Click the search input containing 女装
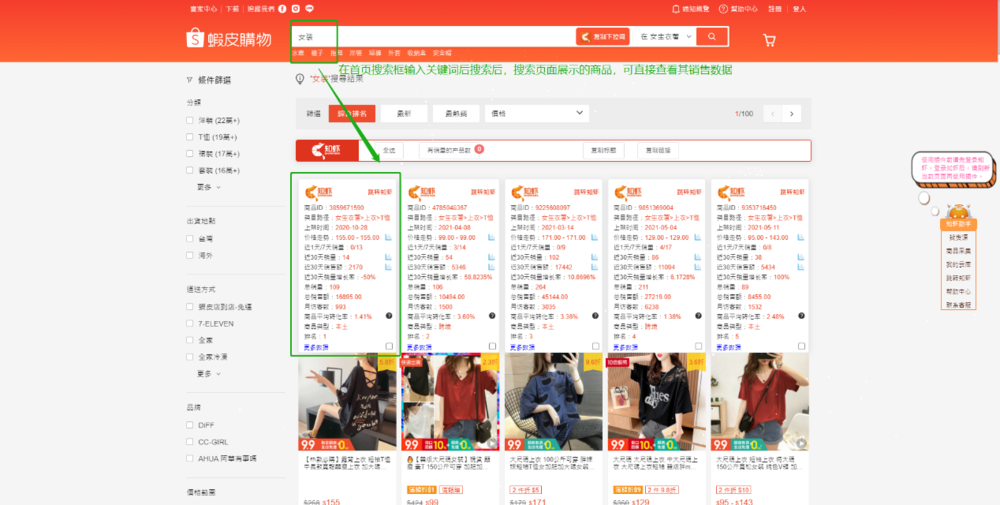 (x=433, y=37)
